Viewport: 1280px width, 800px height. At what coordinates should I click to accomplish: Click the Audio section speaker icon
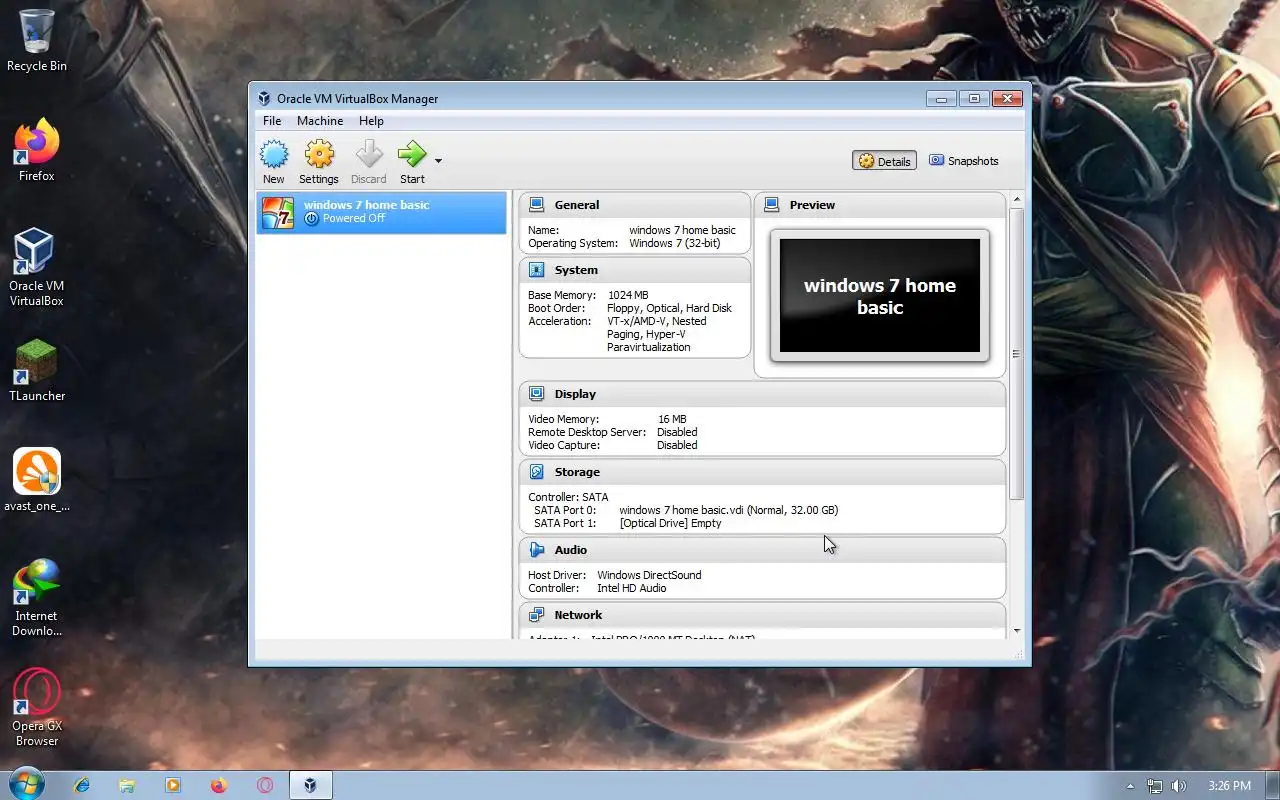click(x=537, y=550)
